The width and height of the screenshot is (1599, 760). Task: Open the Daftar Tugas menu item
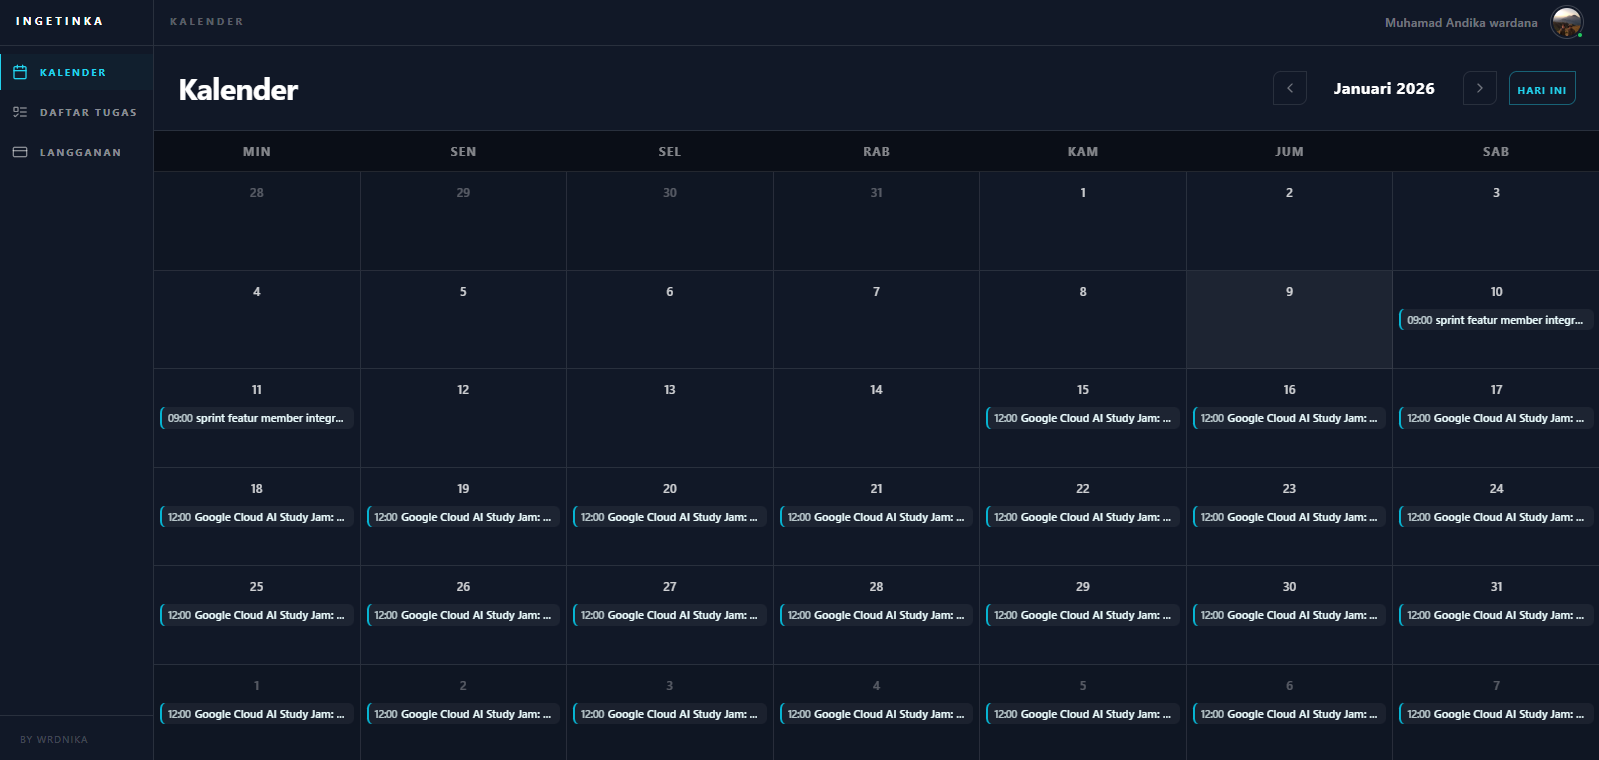pos(88,112)
